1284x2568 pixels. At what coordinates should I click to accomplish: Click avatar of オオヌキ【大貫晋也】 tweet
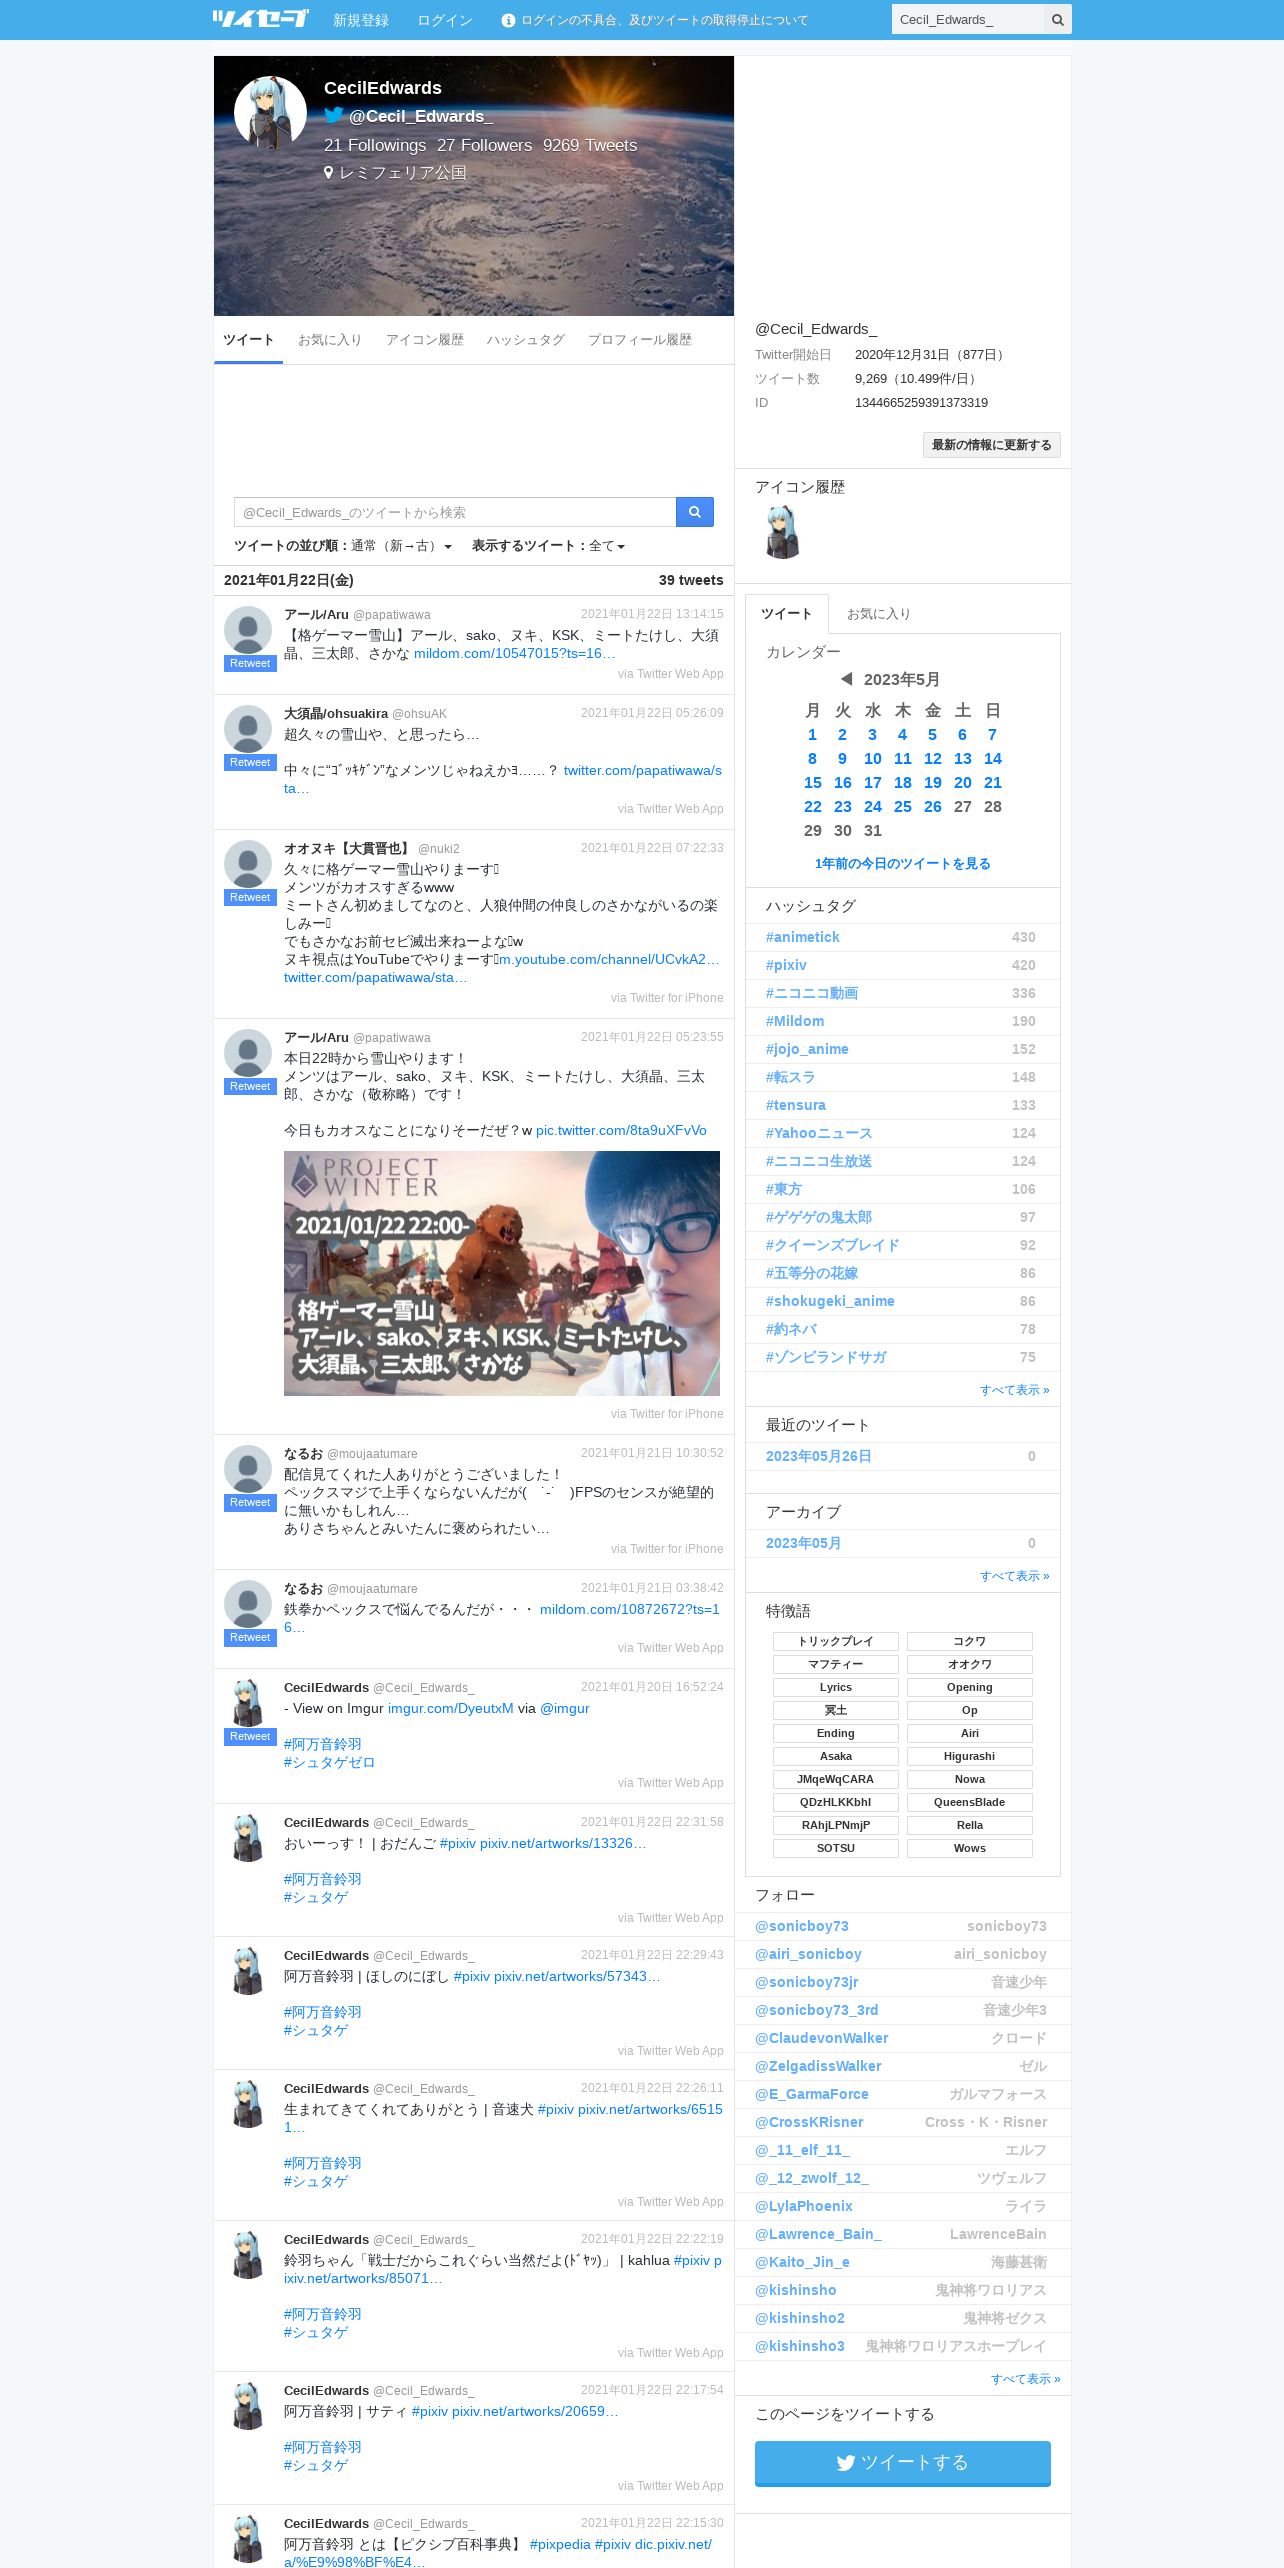tap(248, 864)
